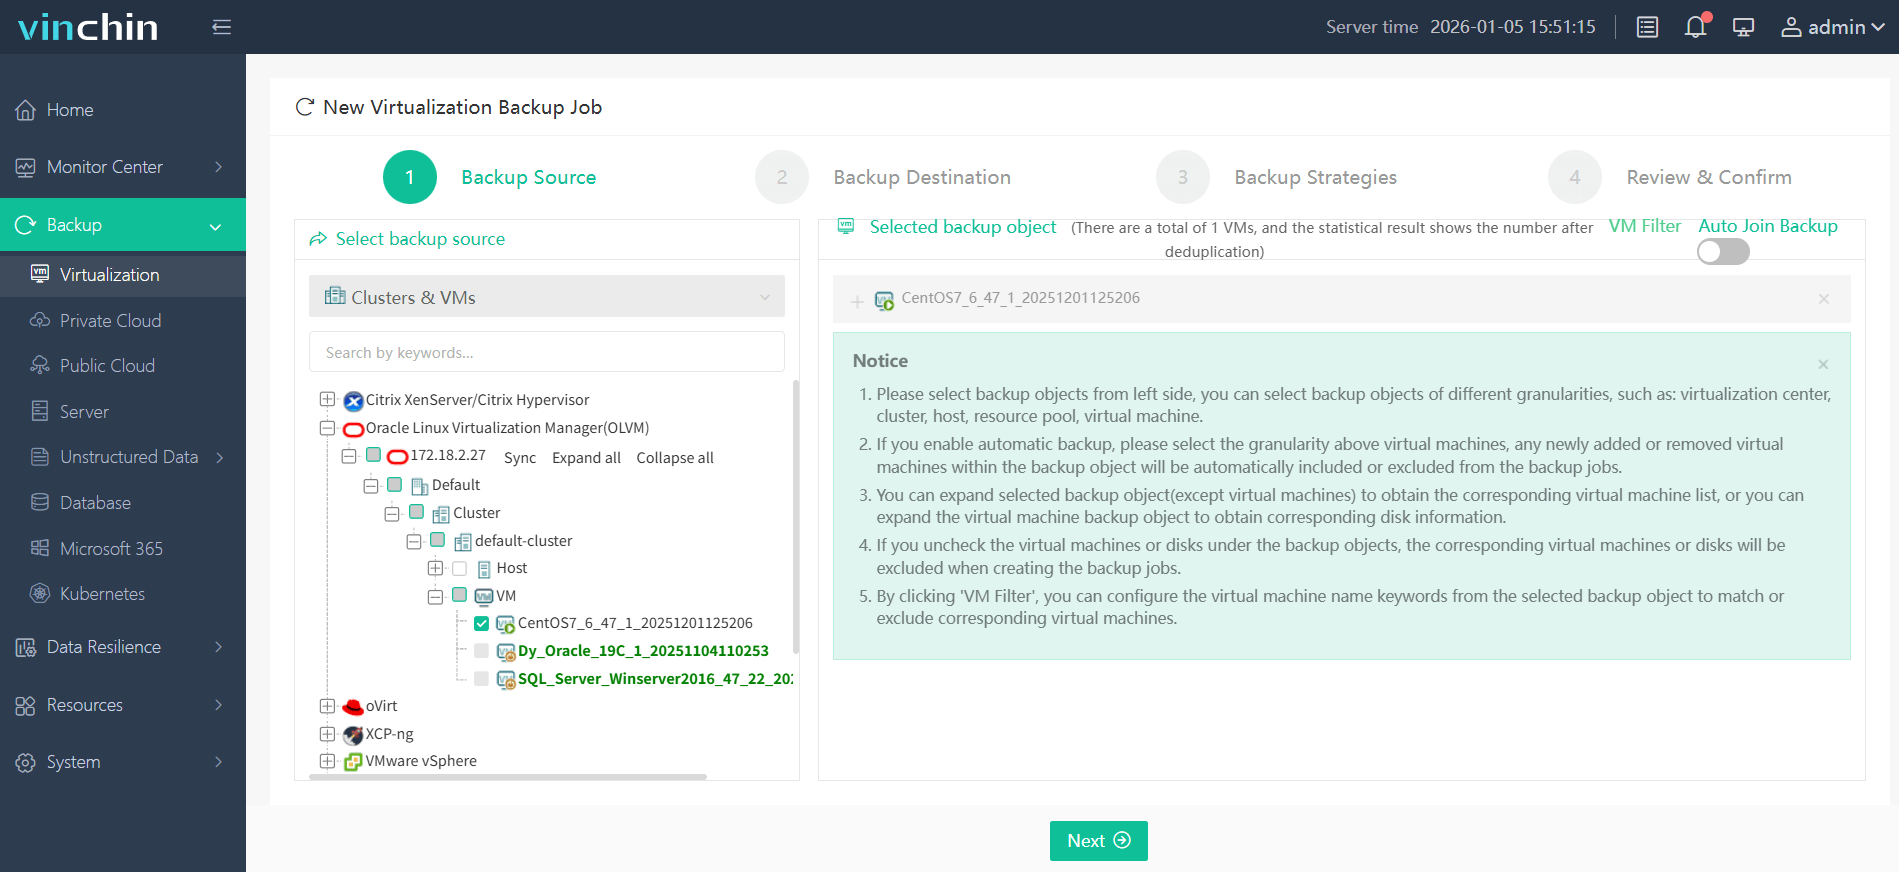1899x872 pixels.
Task: Click the horizontal scrollbar under the tree
Action: pos(508,777)
